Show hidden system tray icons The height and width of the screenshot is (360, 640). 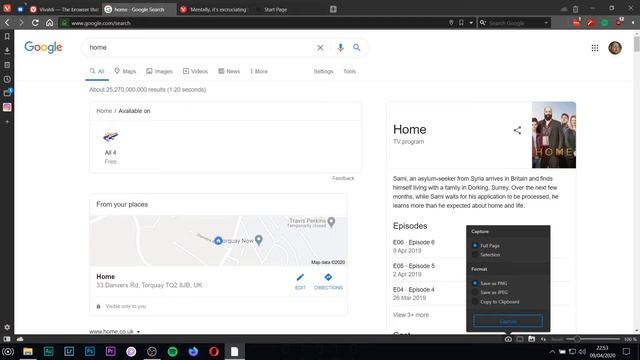552,351
